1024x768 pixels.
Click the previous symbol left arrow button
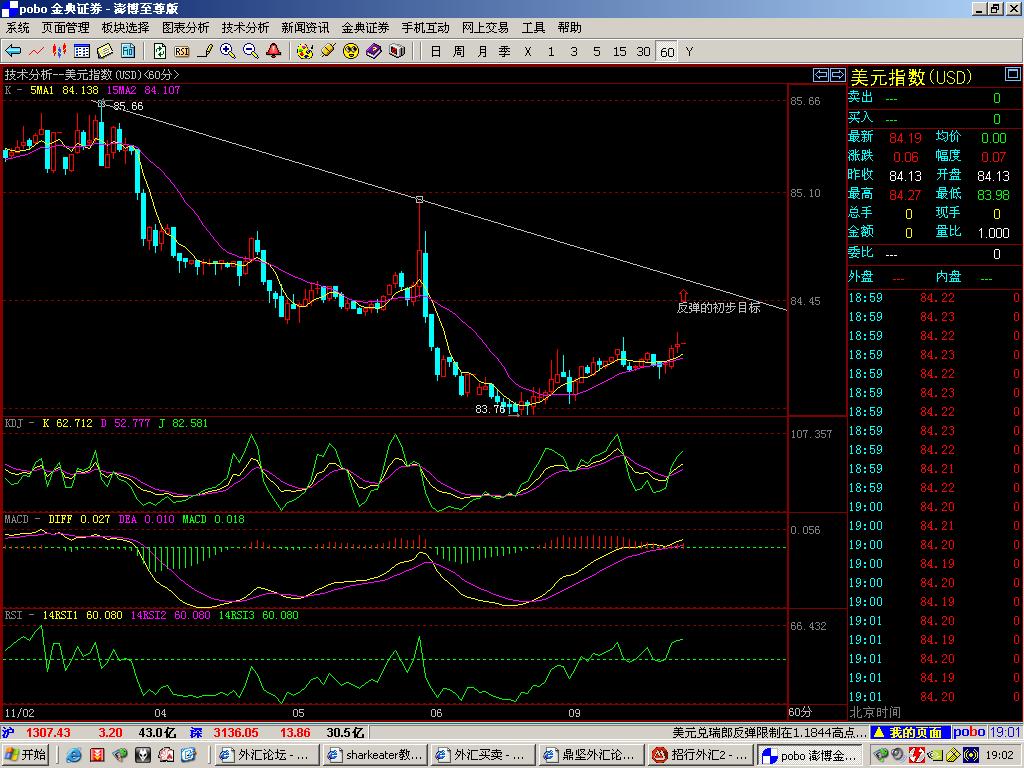821,75
